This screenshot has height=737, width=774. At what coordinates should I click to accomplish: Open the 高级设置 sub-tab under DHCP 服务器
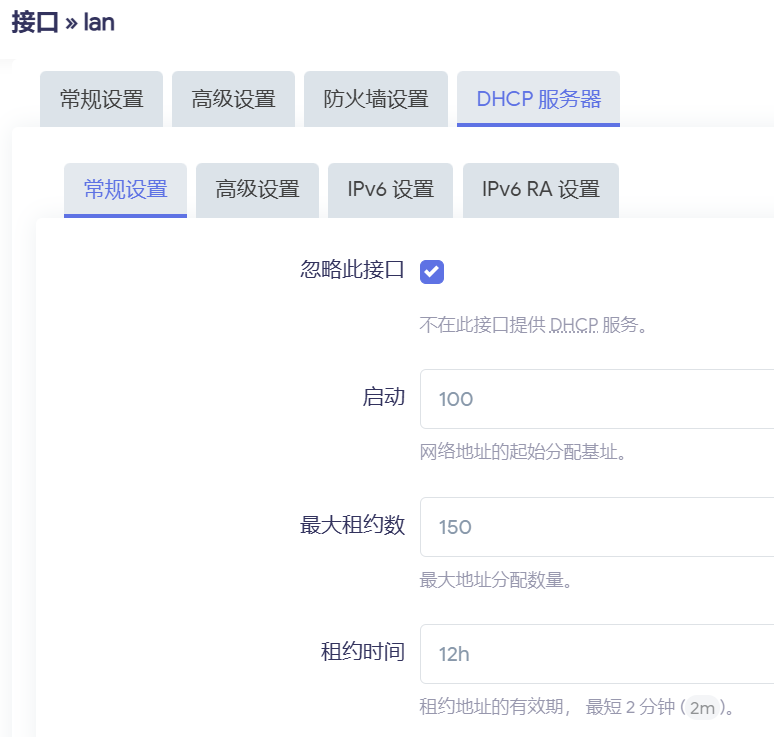point(257,190)
